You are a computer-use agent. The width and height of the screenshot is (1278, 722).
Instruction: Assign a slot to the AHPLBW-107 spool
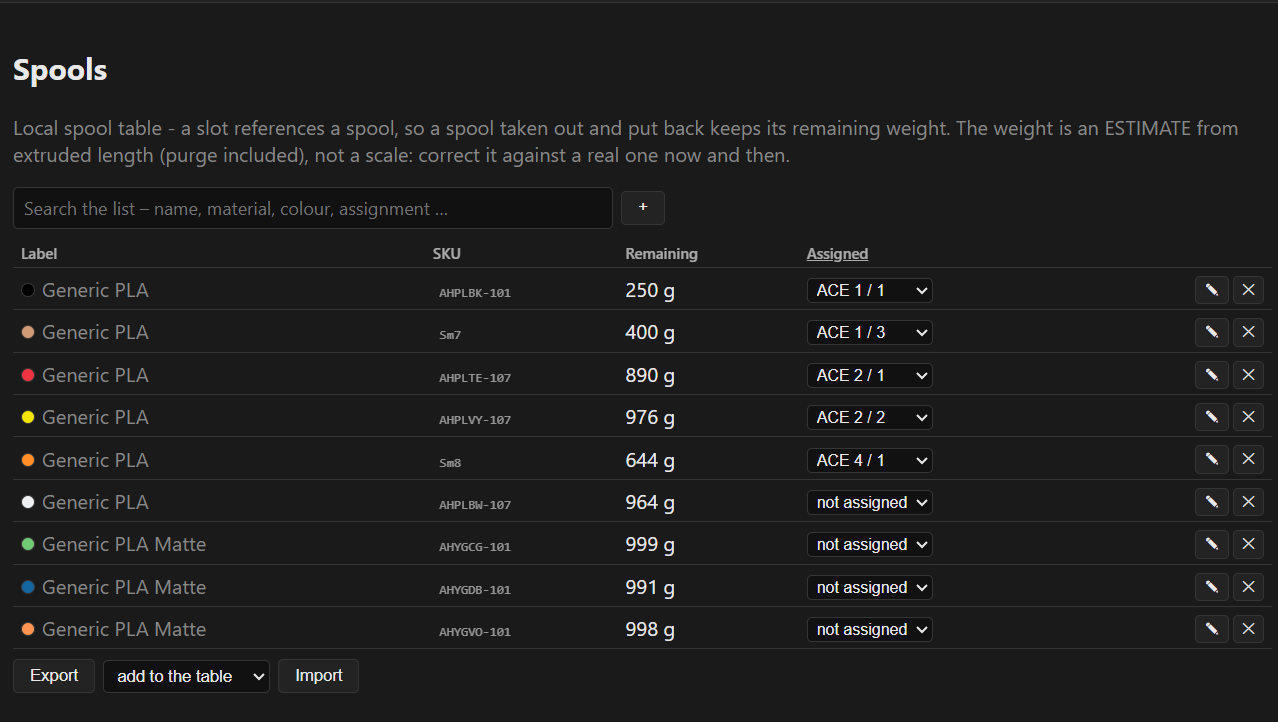[x=870, y=502]
